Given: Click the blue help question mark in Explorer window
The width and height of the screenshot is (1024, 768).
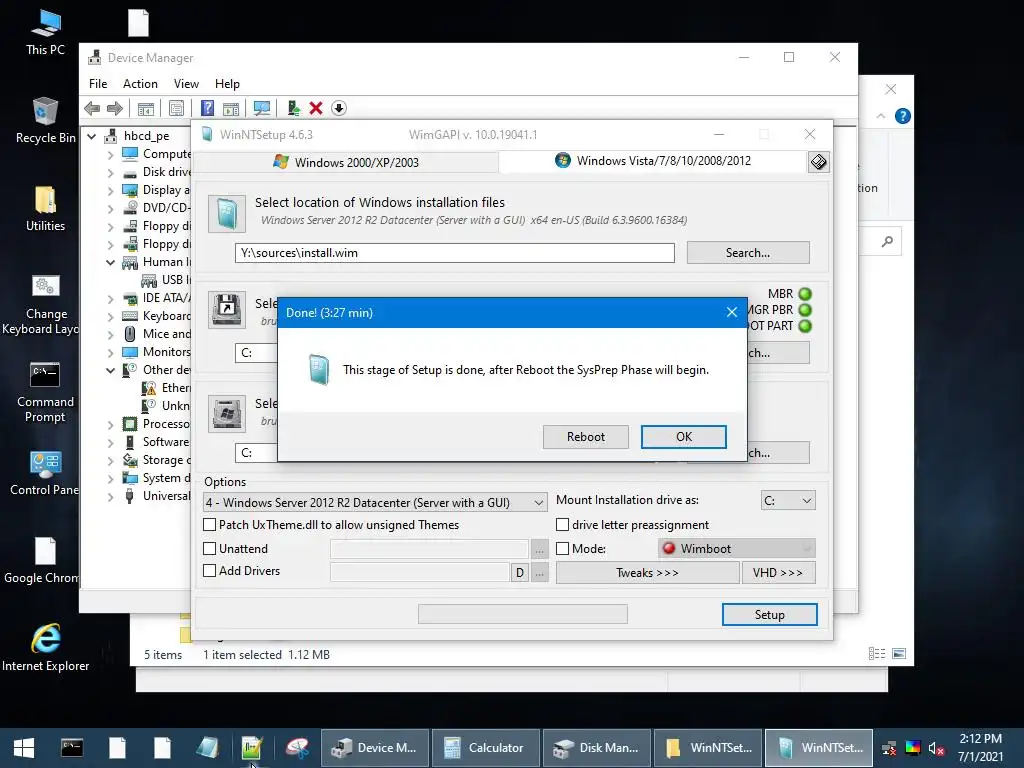Looking at the screenshot, I should [x=903, y=116].
